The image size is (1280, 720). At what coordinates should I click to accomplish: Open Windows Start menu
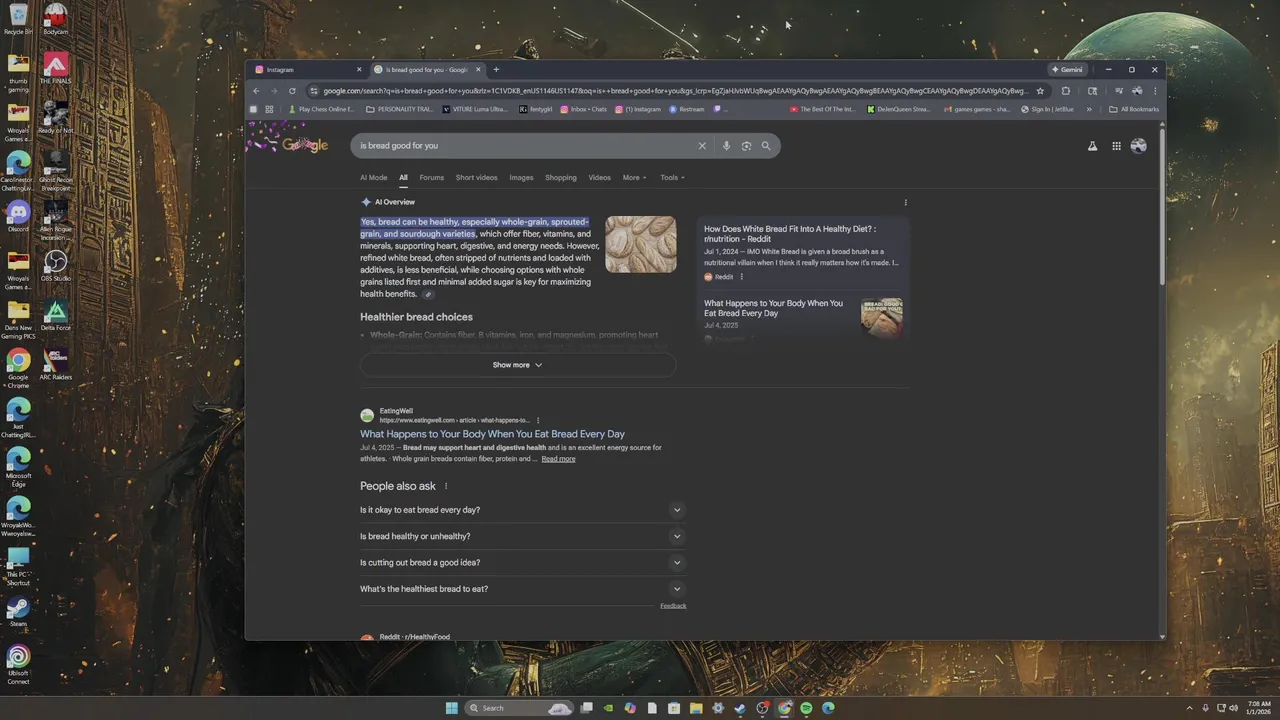[452, 708]
